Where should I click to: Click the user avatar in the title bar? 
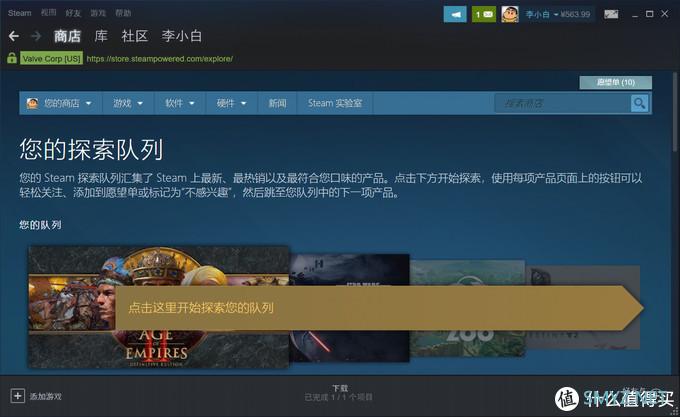click(x=510, y=14)
